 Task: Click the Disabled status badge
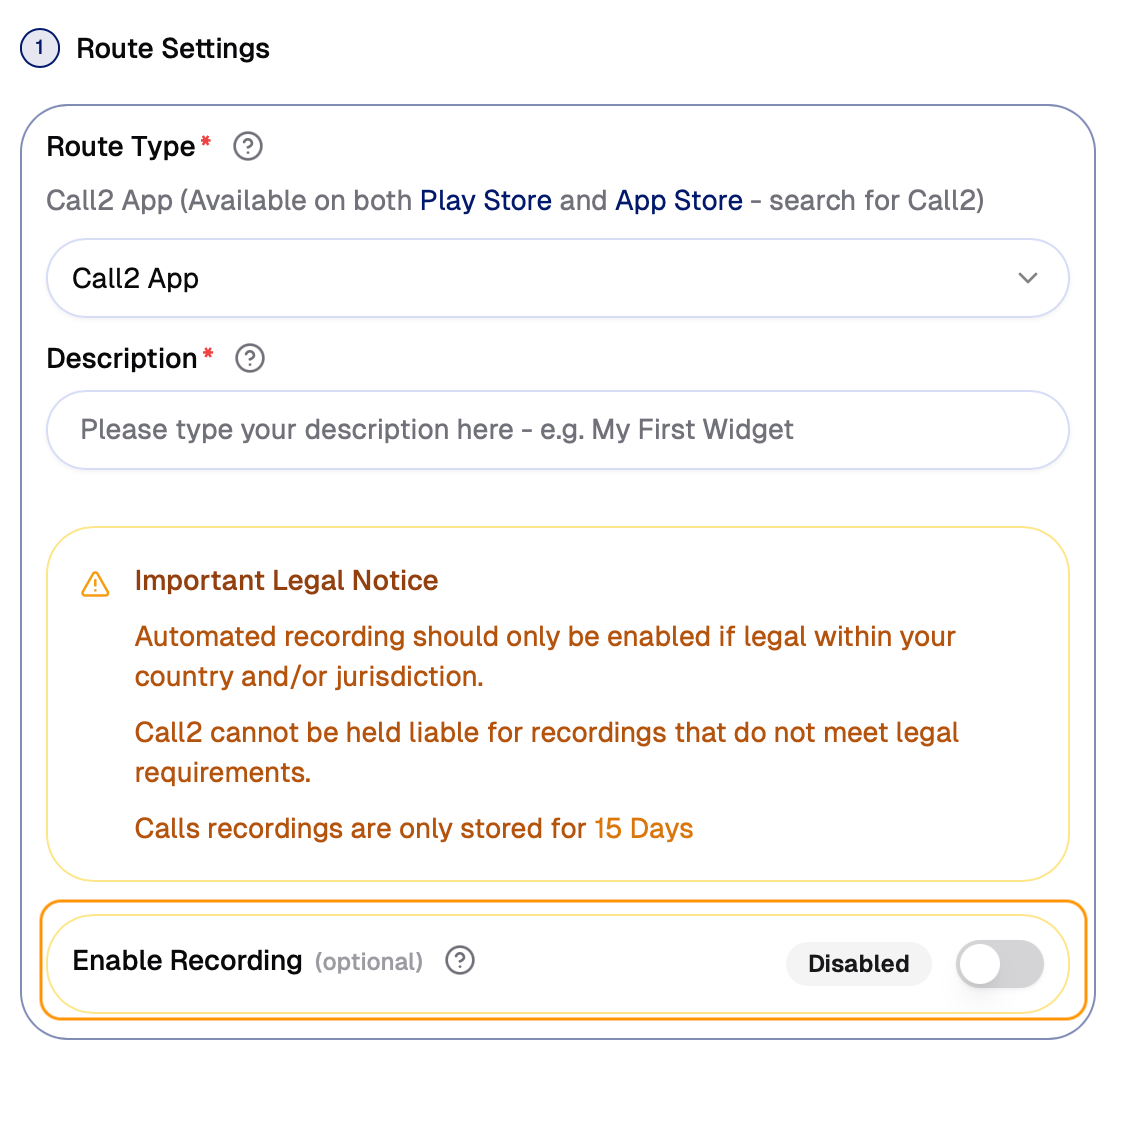[858, 964]
